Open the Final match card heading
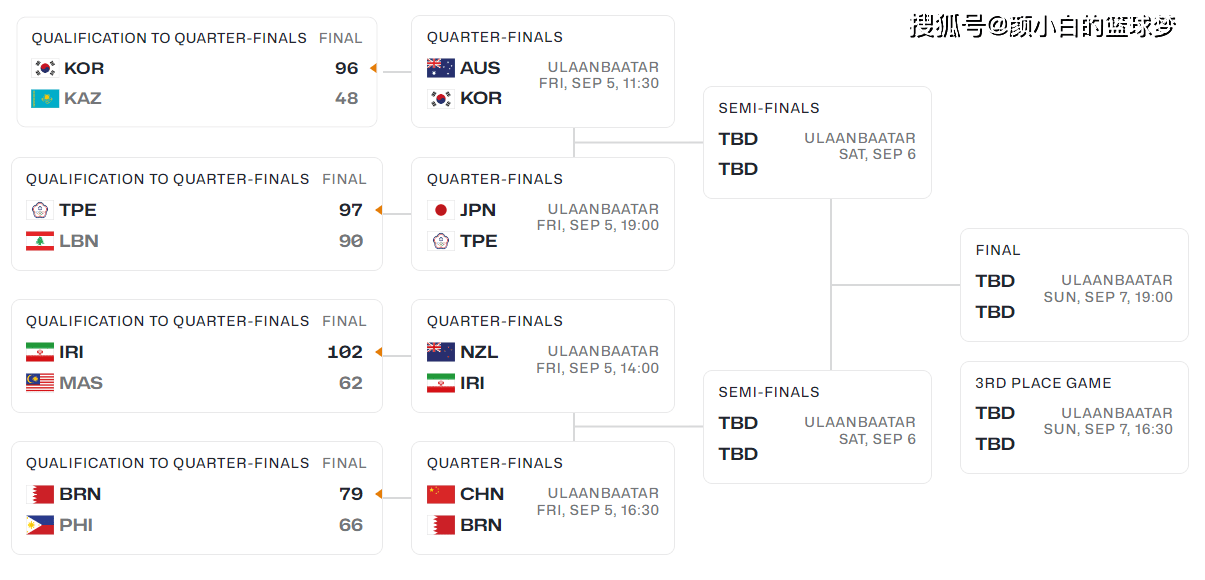The image size is (1205, 580). [x=998, y=250]
